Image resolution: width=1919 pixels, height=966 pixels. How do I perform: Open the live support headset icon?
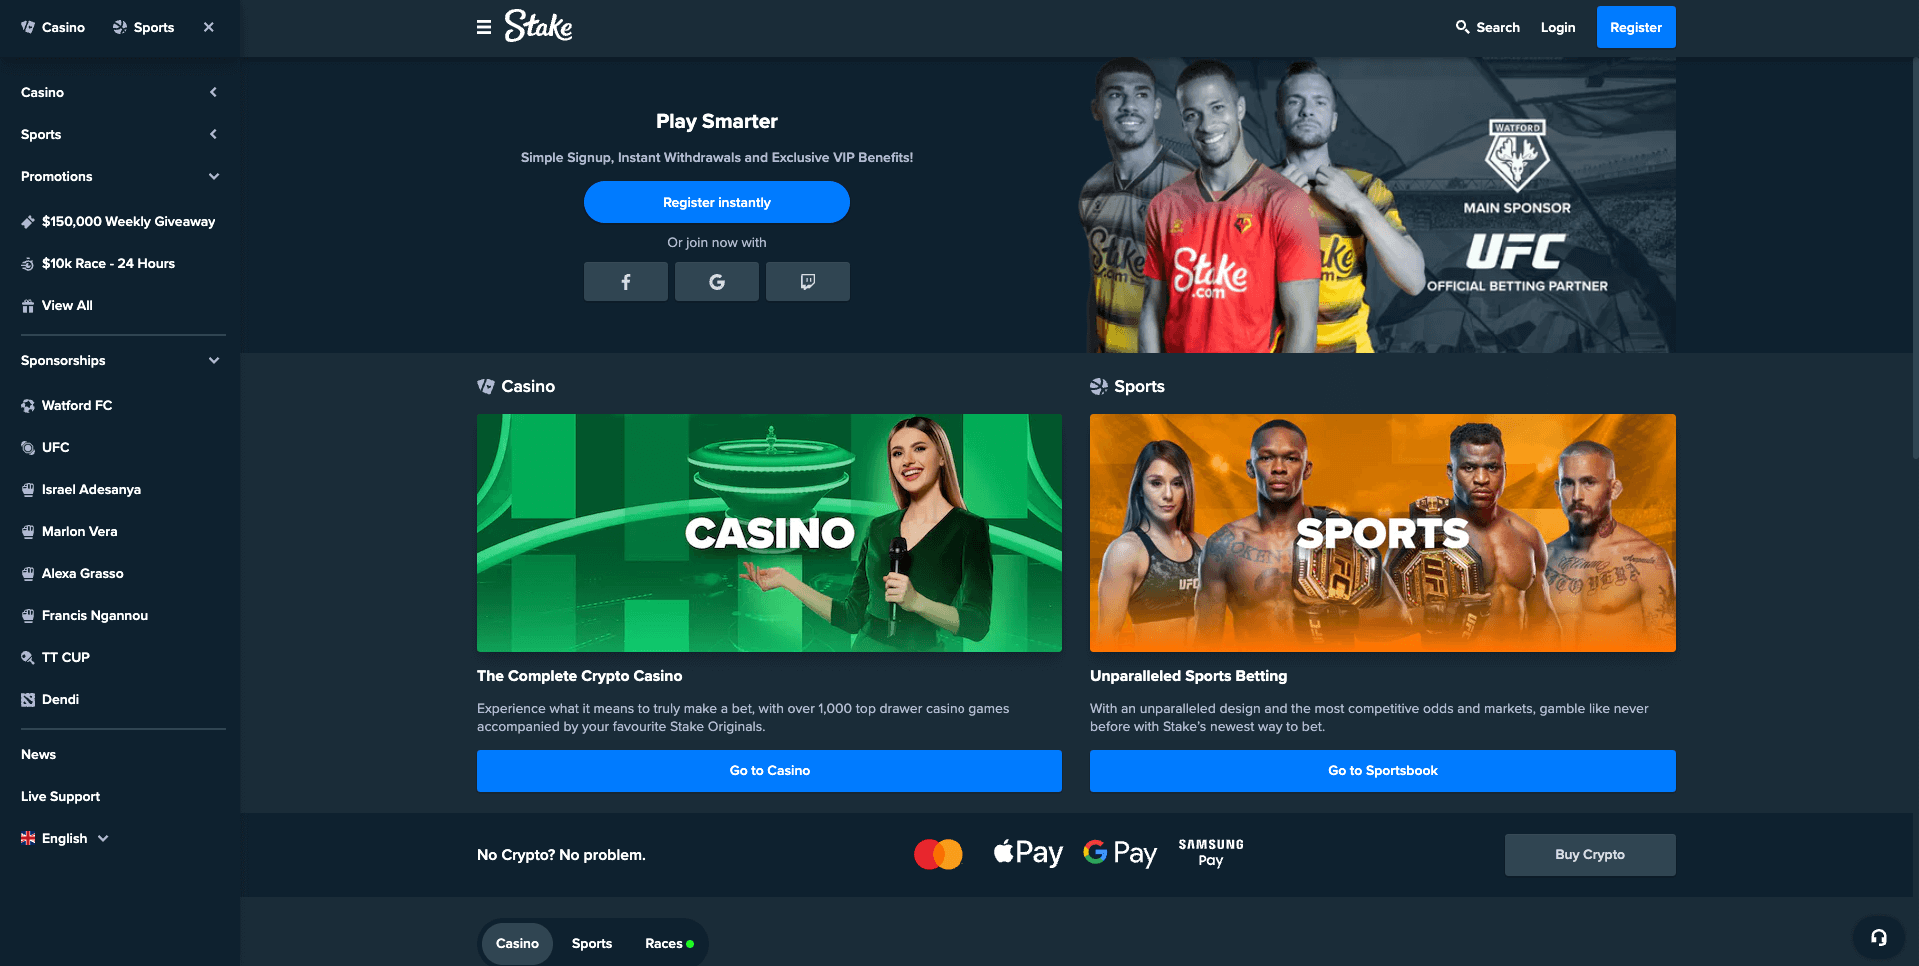coord(1879,937)
